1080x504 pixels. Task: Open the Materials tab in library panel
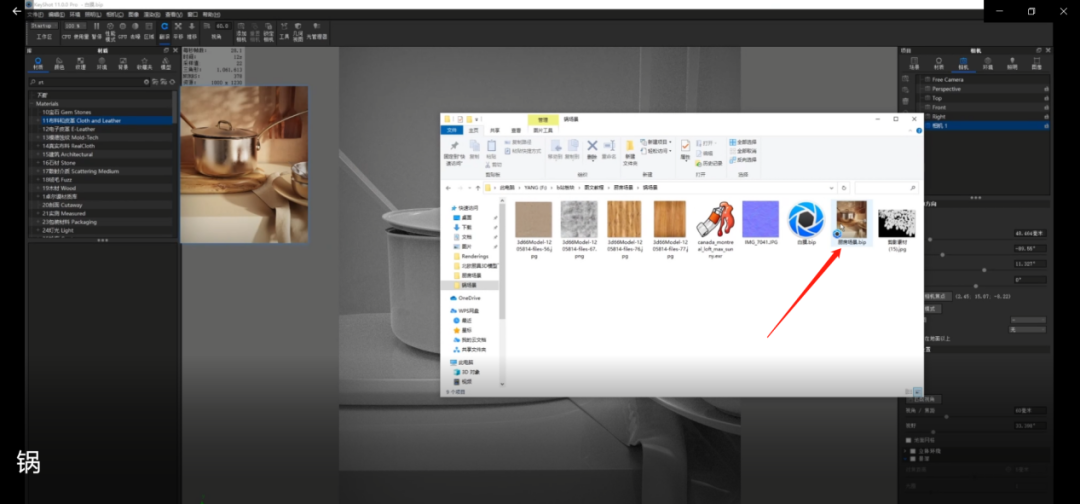click(37, 63)
